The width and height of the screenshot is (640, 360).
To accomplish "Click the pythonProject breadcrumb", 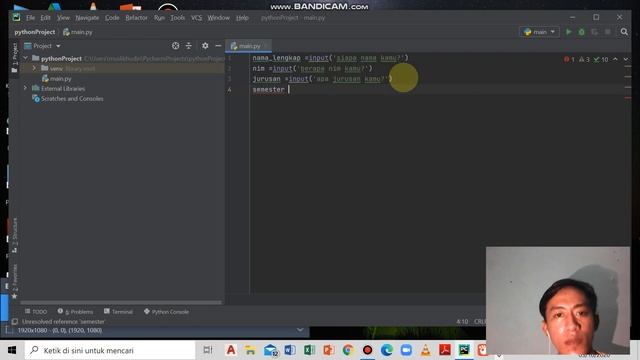I will (x=35, y=32).
